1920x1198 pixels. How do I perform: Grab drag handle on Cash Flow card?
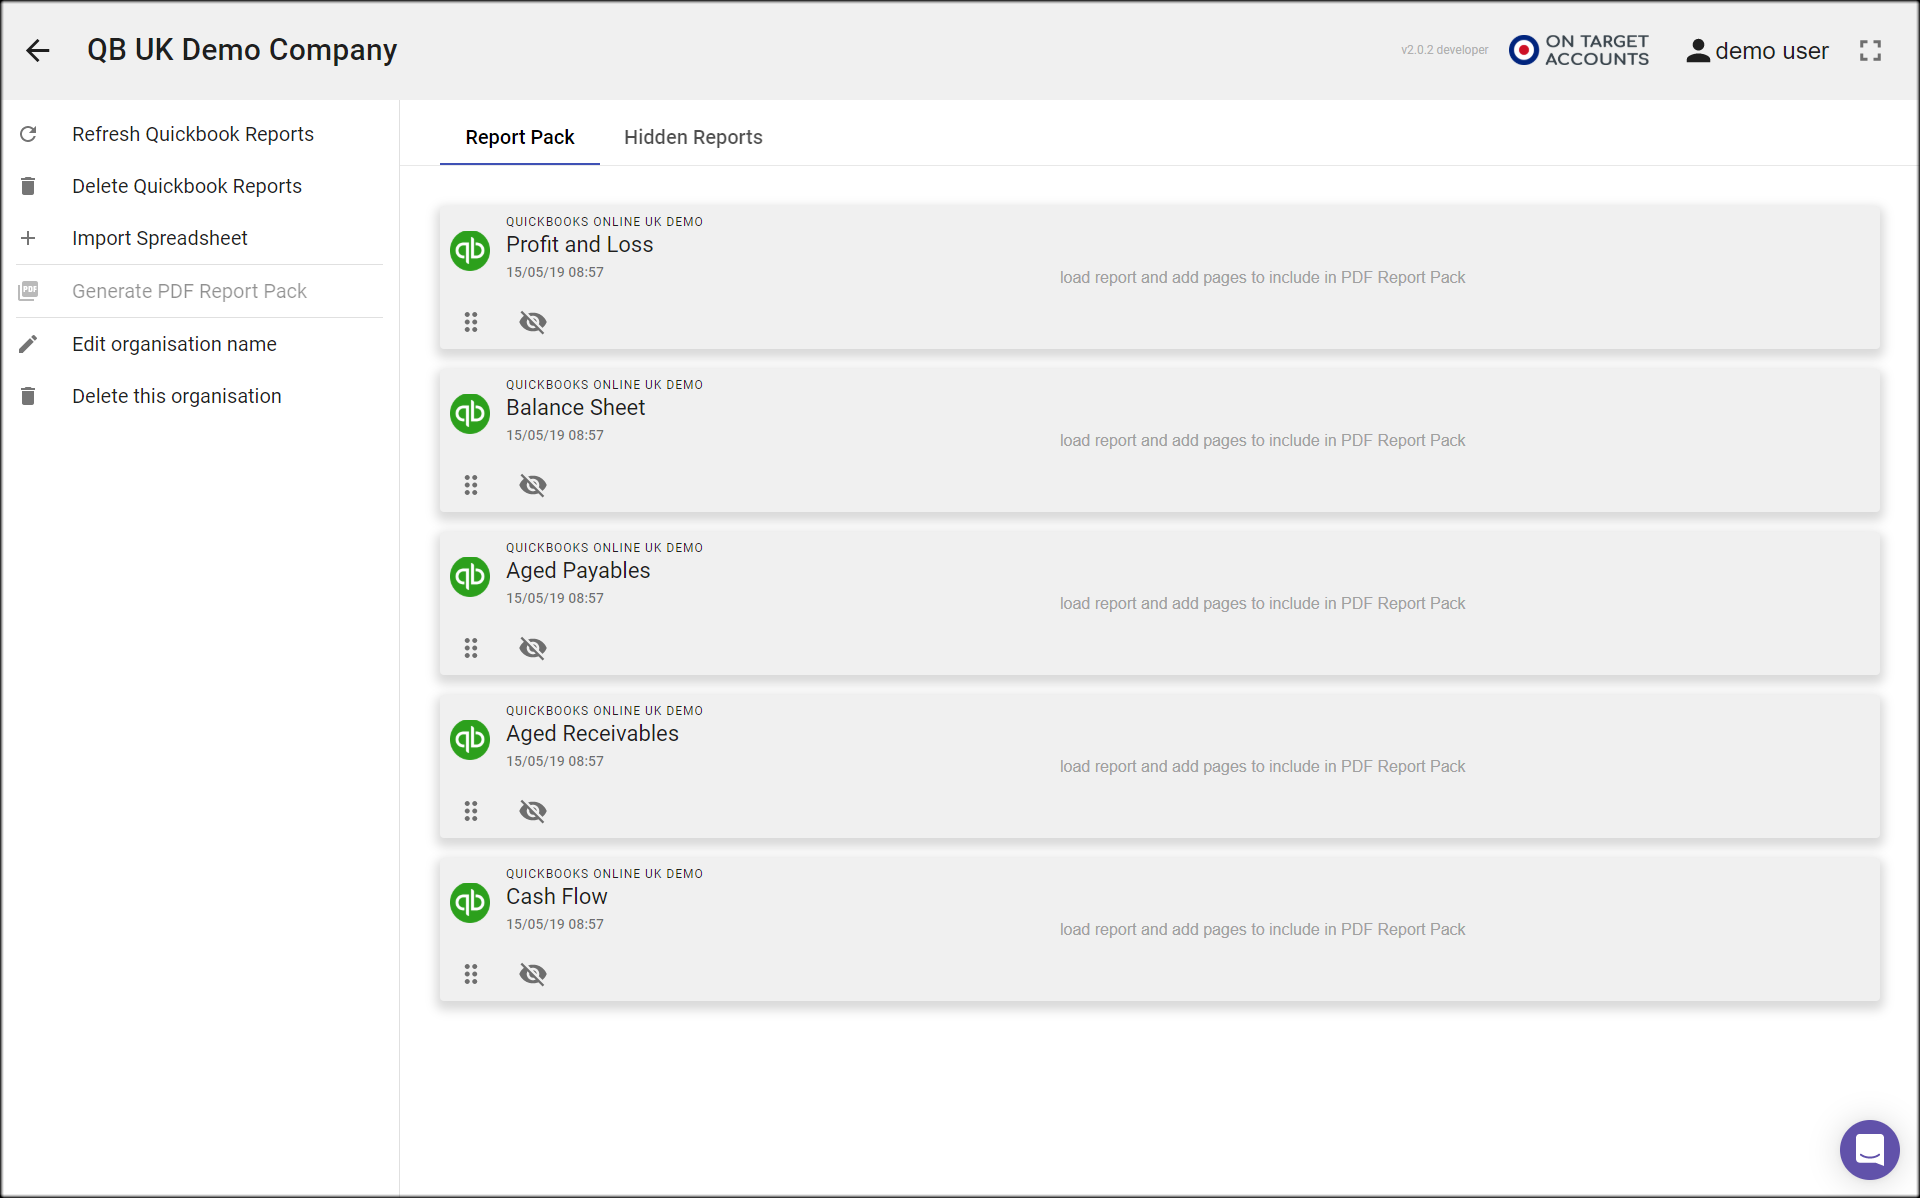pyautogui.click(x=471, y=974)
